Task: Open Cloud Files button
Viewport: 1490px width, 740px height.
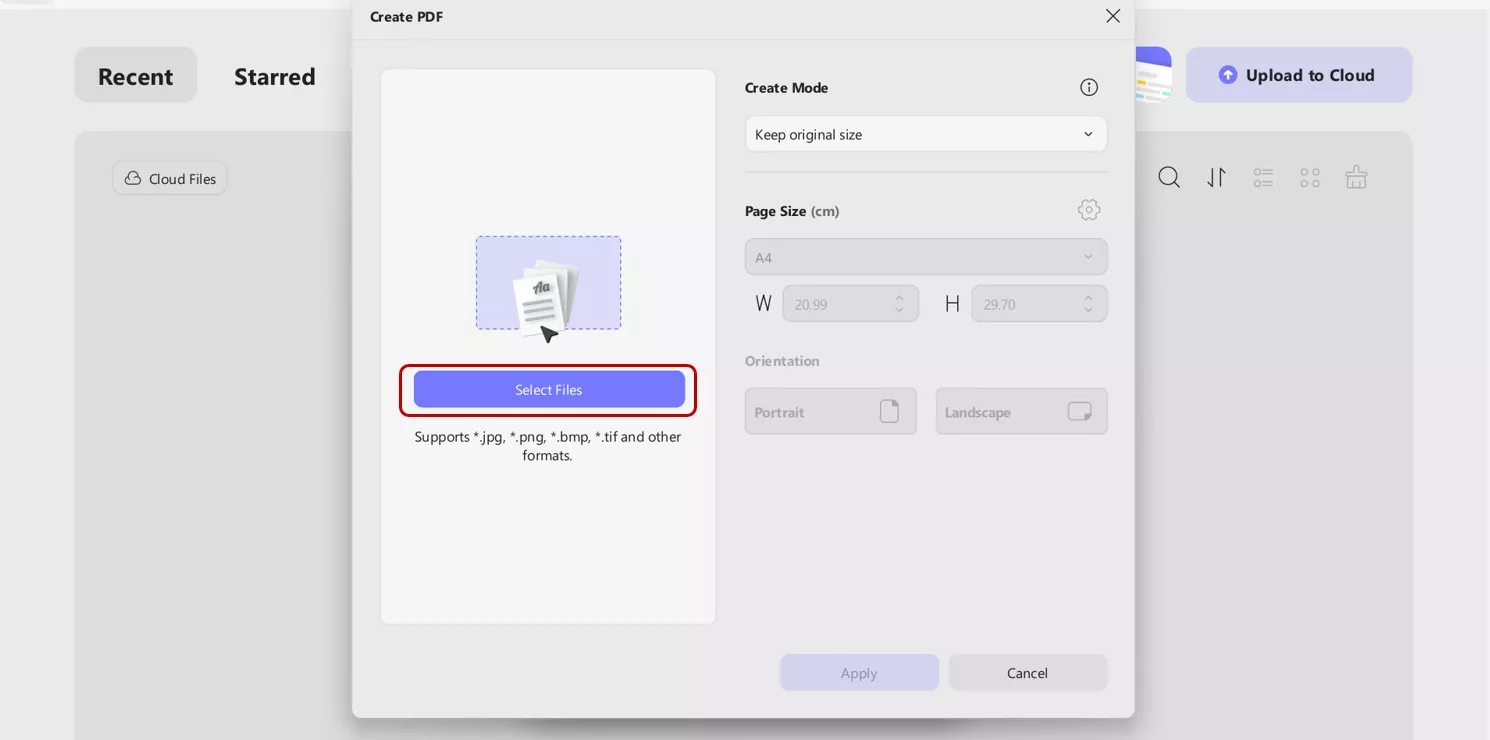Action: pyautogui.click(x=170, y=179)
